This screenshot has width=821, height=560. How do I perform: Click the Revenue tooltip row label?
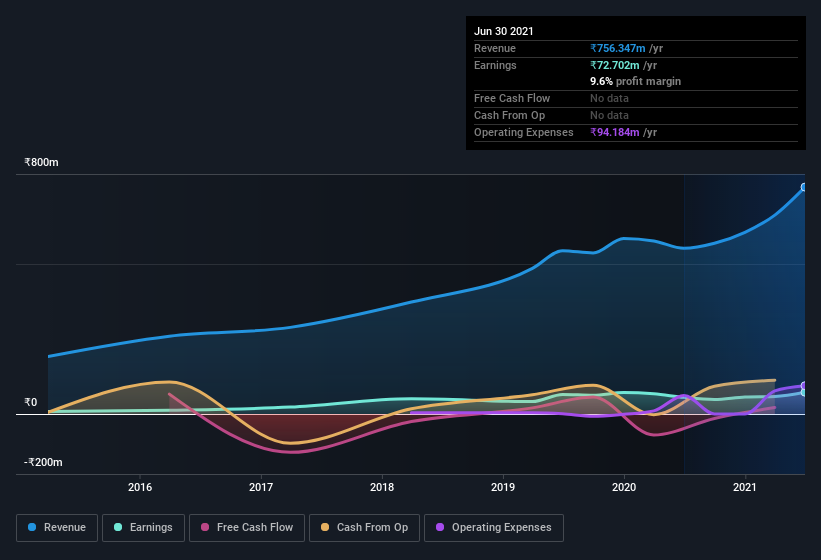(495, 48)
